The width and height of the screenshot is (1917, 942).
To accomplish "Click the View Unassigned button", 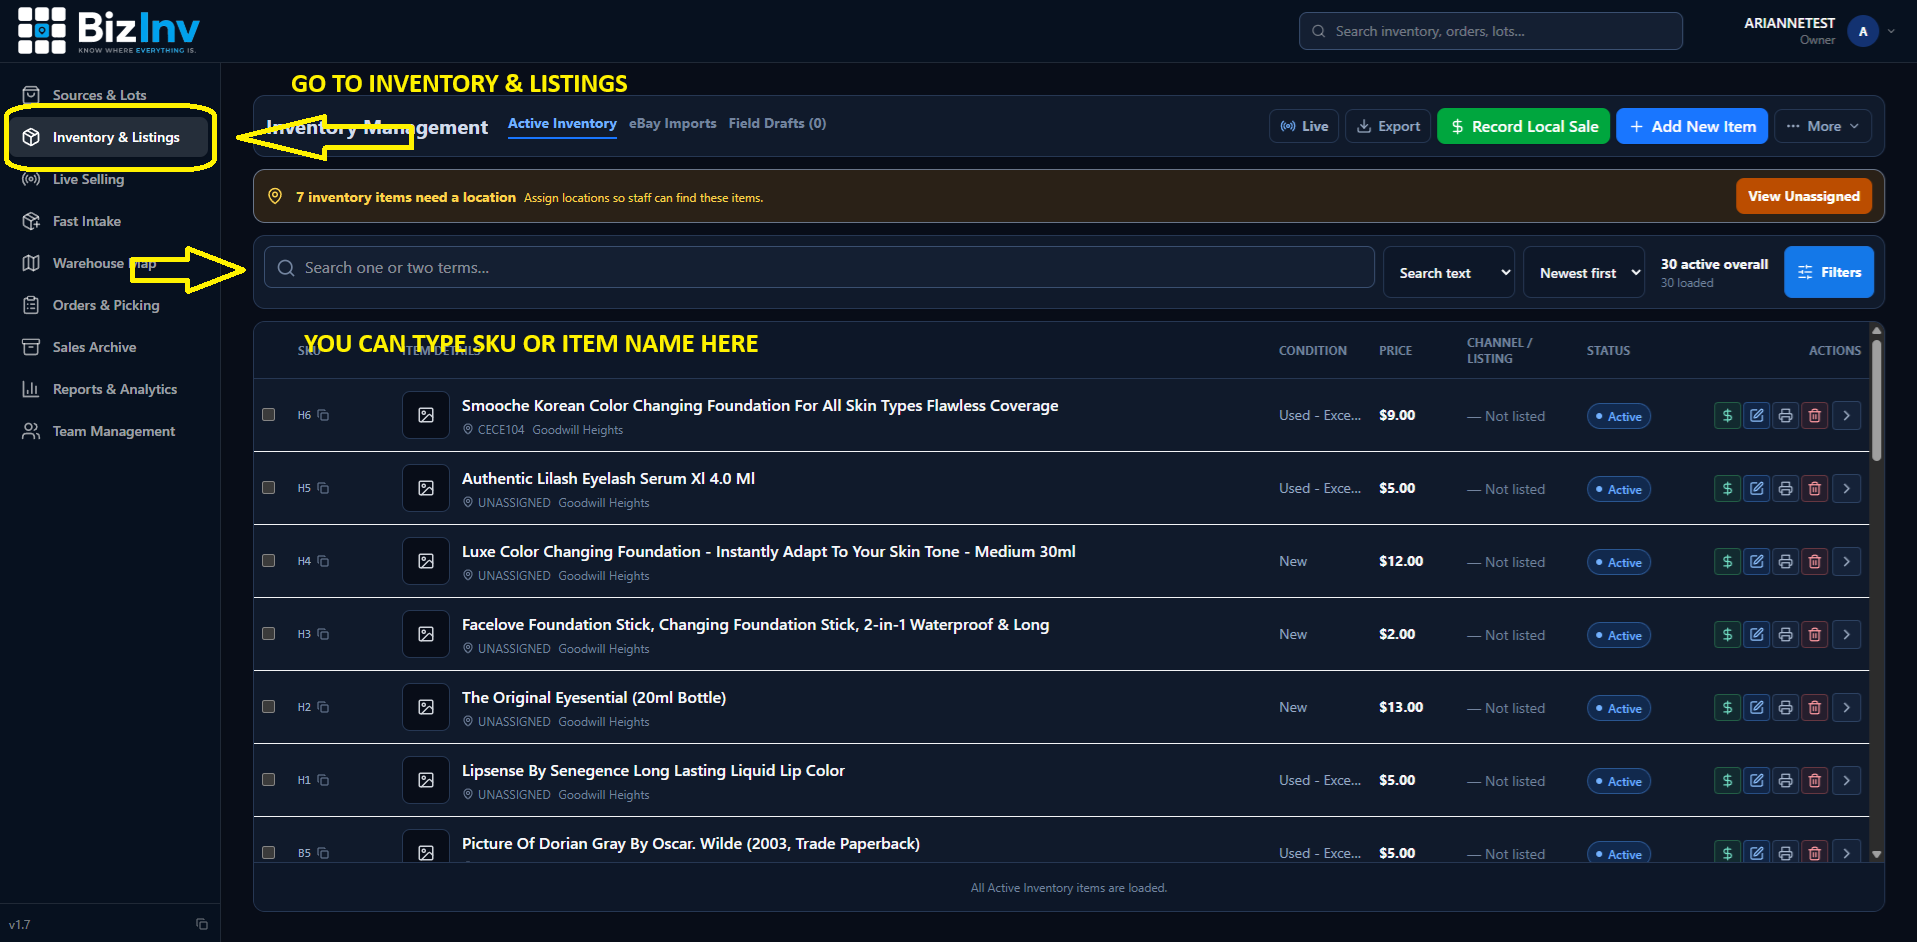I will 1803,196.
